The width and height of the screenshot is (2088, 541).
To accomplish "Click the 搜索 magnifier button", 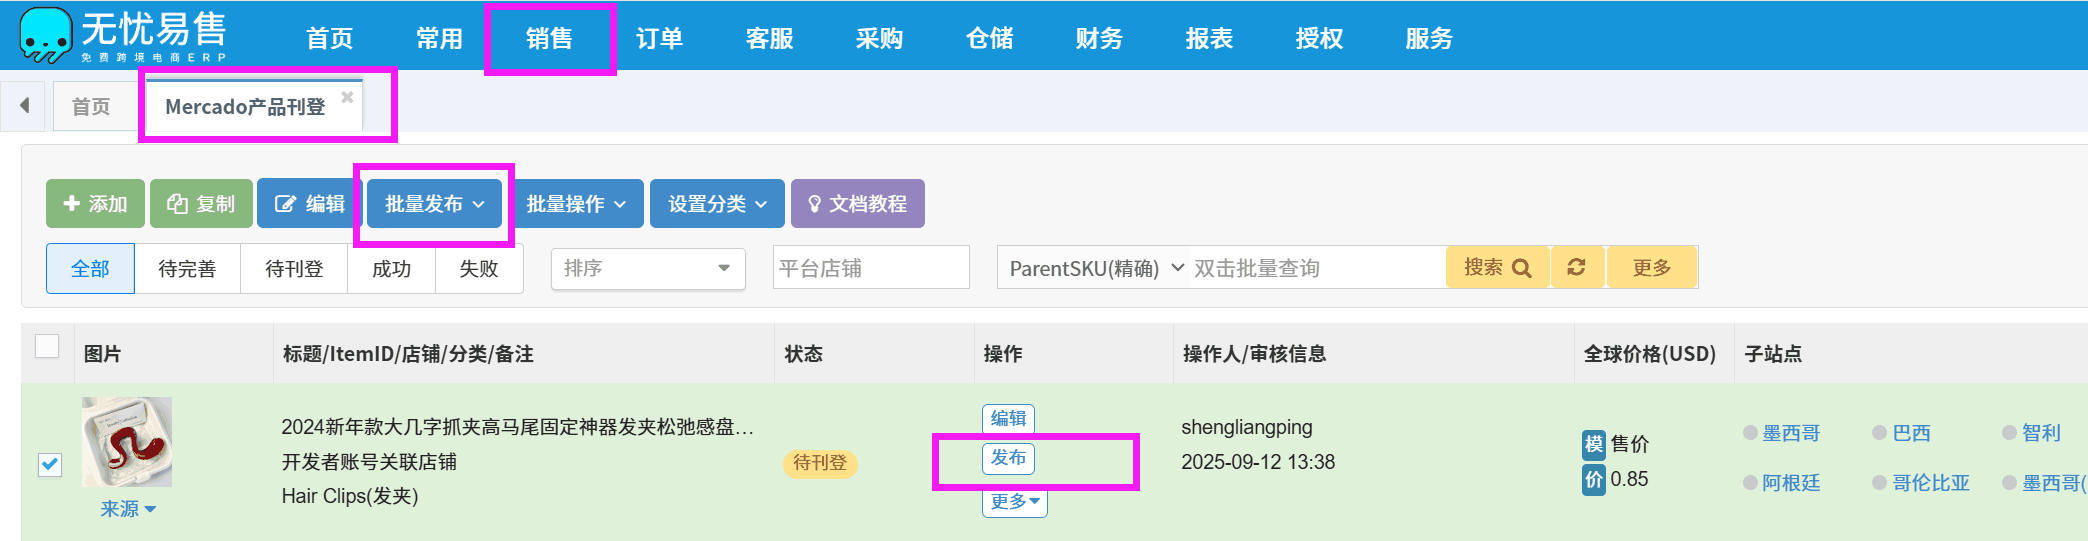I will (1497, 267).
